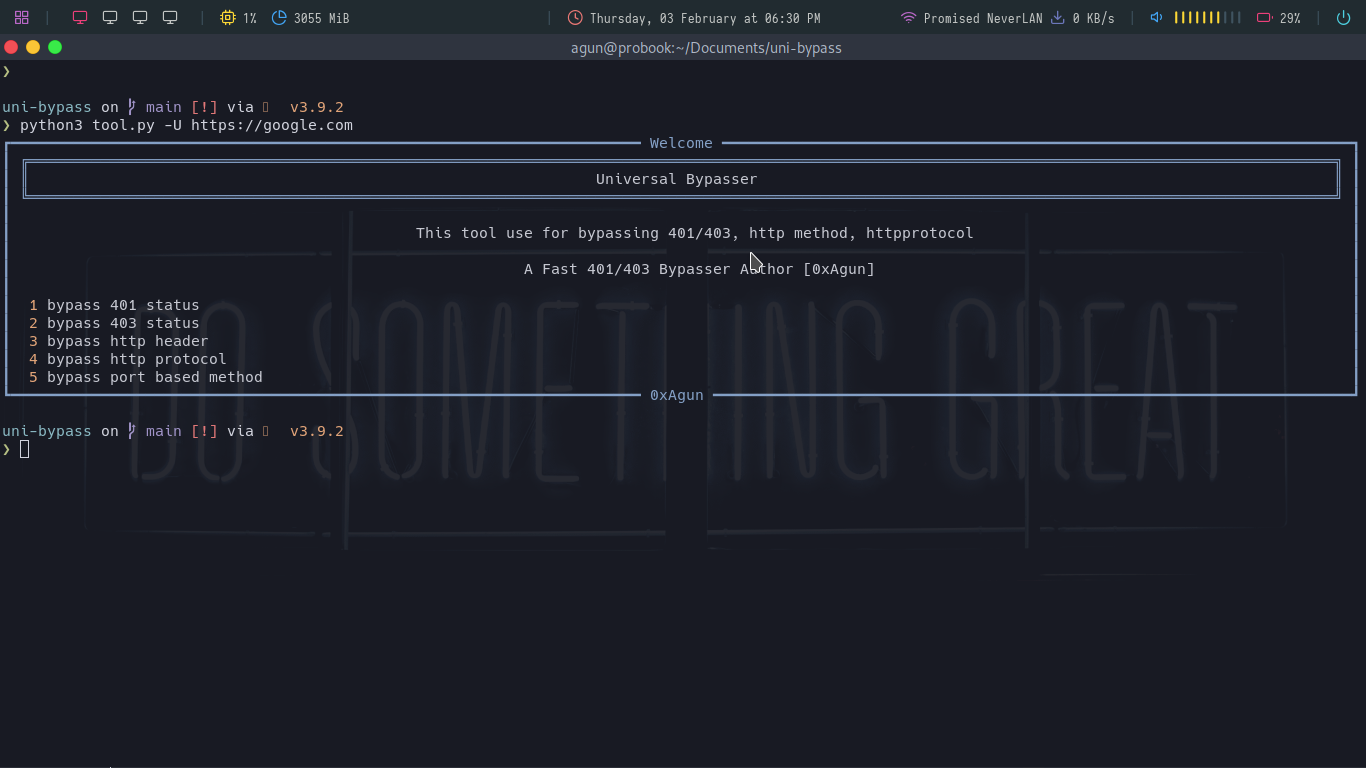Click the terminal cursor at the bottom prompt
Screen dimensions: 1366x768
tap(25, 449)
